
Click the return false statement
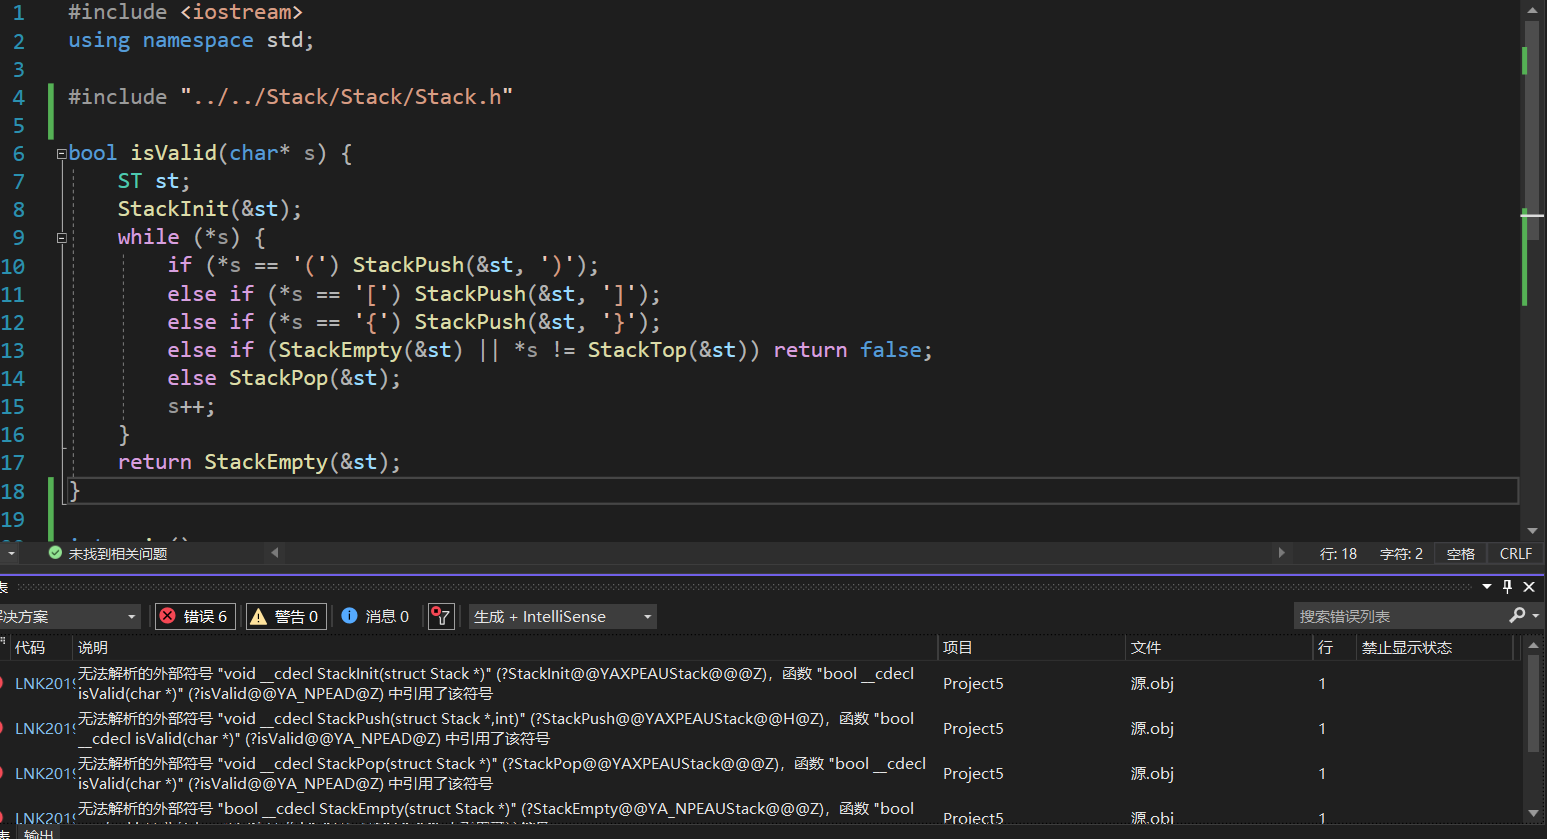coord(852,350)
